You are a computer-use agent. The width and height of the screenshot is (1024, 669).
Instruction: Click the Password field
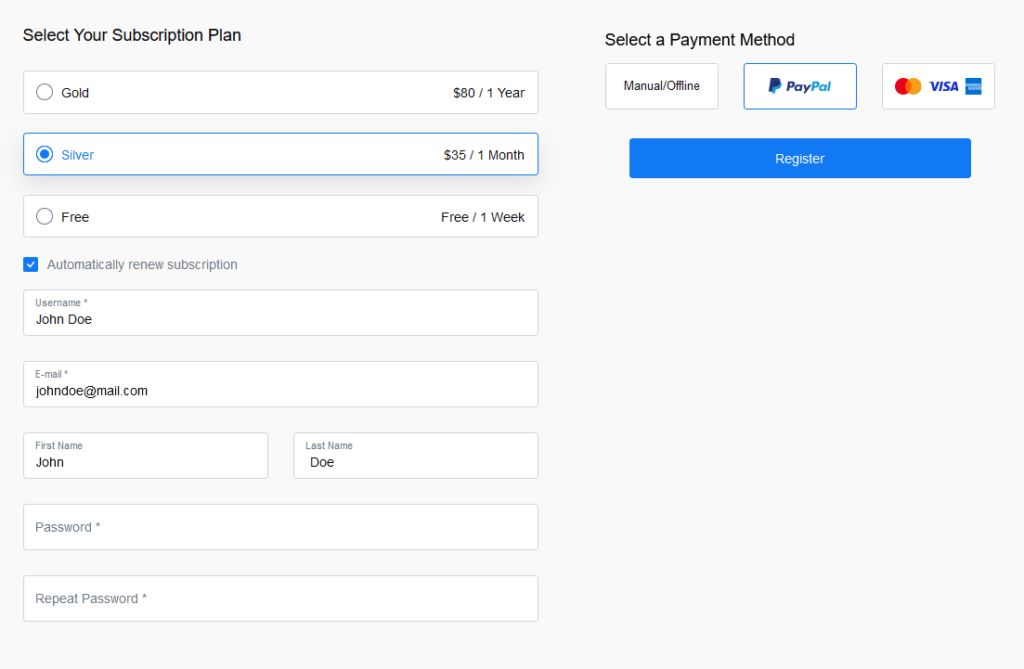click(281, 527)
